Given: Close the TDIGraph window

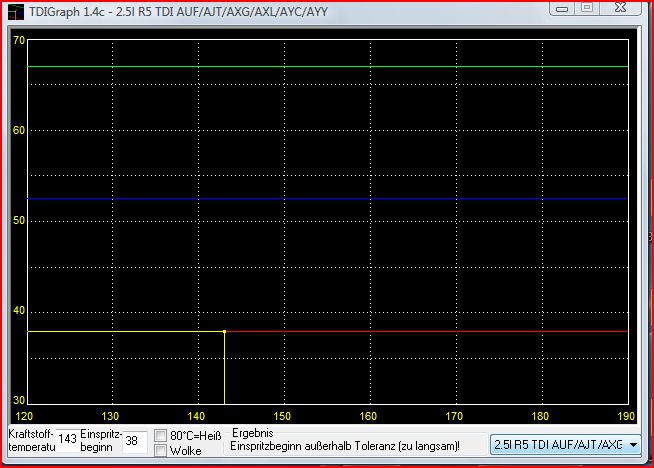Looking at the screenshot, I should (x=621, y=8).
